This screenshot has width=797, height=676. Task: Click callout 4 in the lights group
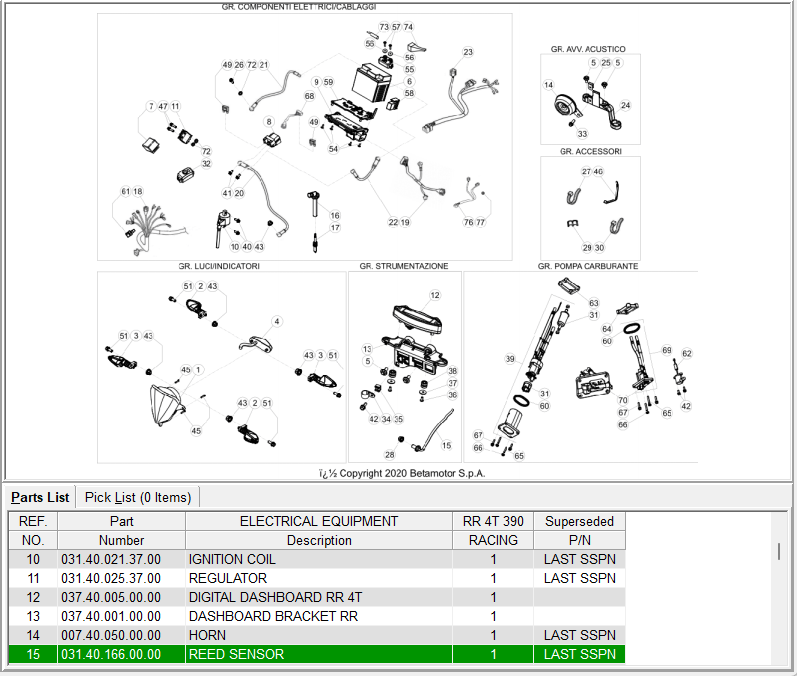[x=277, y=322]
